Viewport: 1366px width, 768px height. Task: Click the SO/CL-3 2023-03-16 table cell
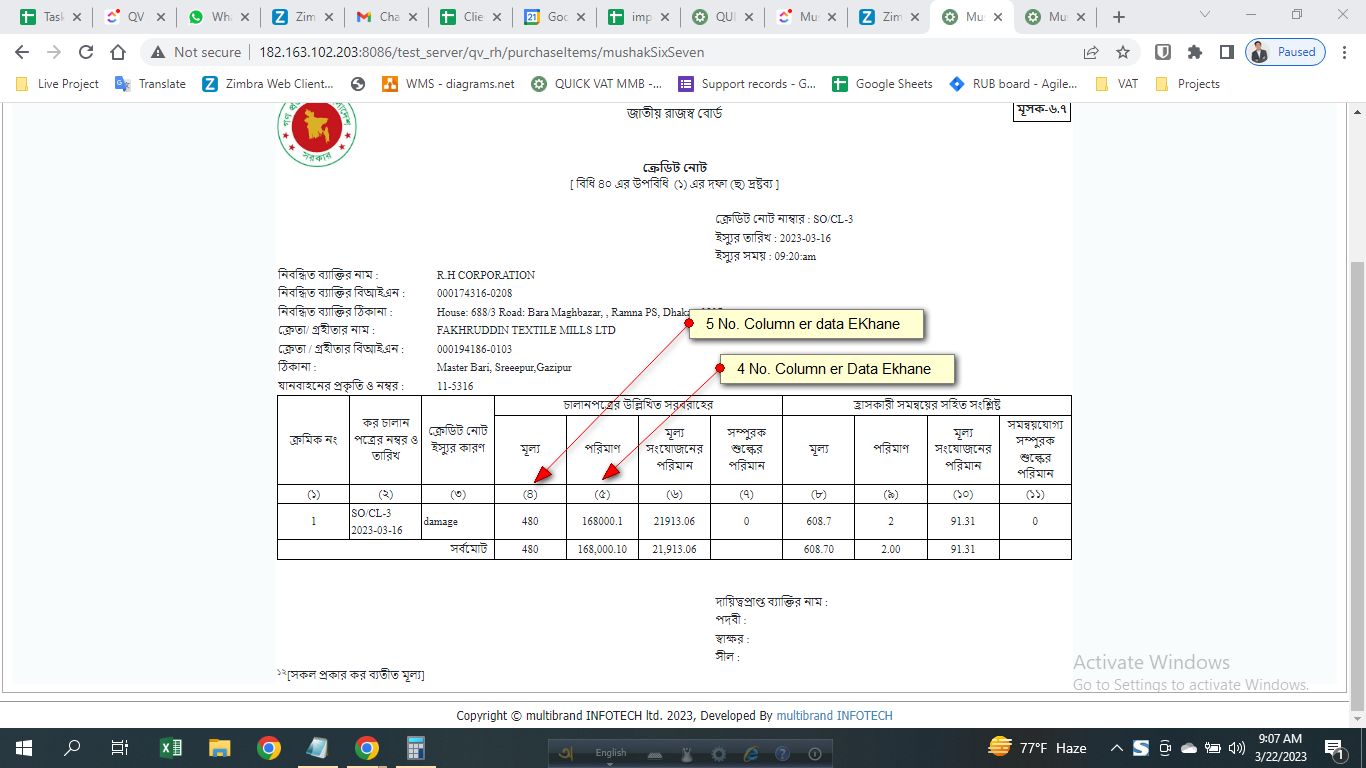(385, 521)
